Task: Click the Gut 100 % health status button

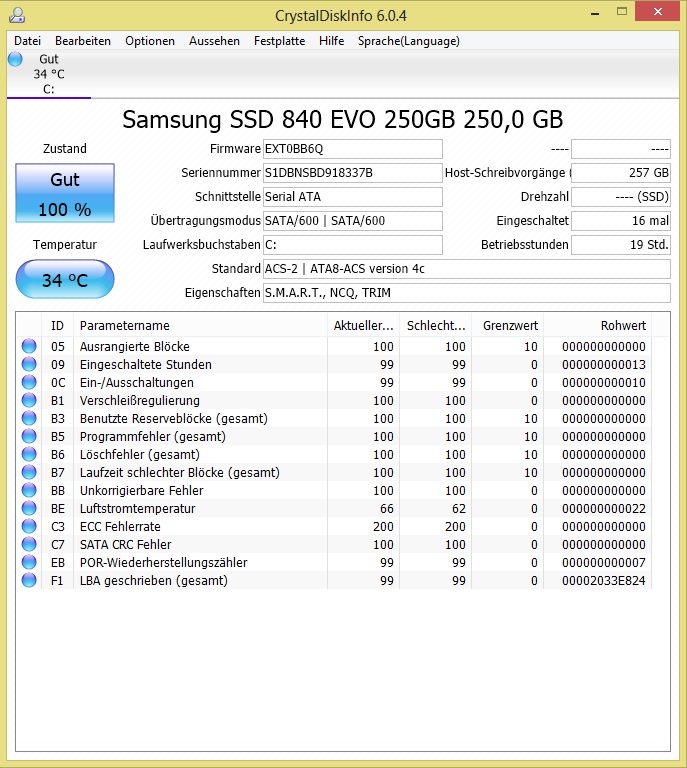Action: point(65,193)
